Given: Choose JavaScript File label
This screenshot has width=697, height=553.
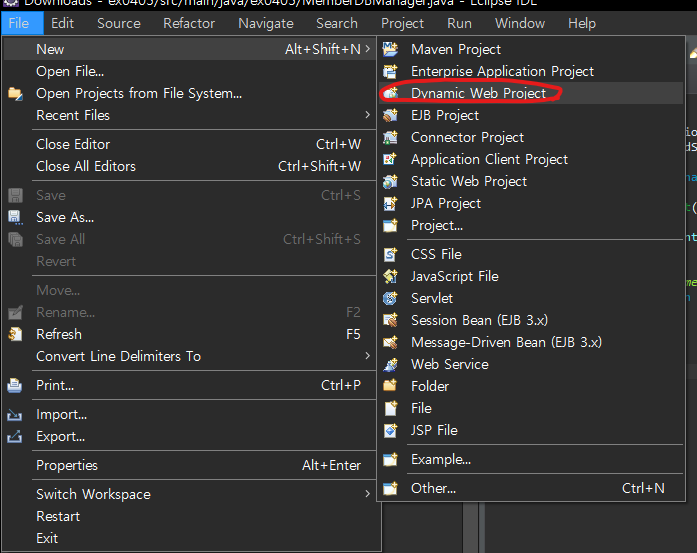Looking at the screenshot, I should click(455, 276).
